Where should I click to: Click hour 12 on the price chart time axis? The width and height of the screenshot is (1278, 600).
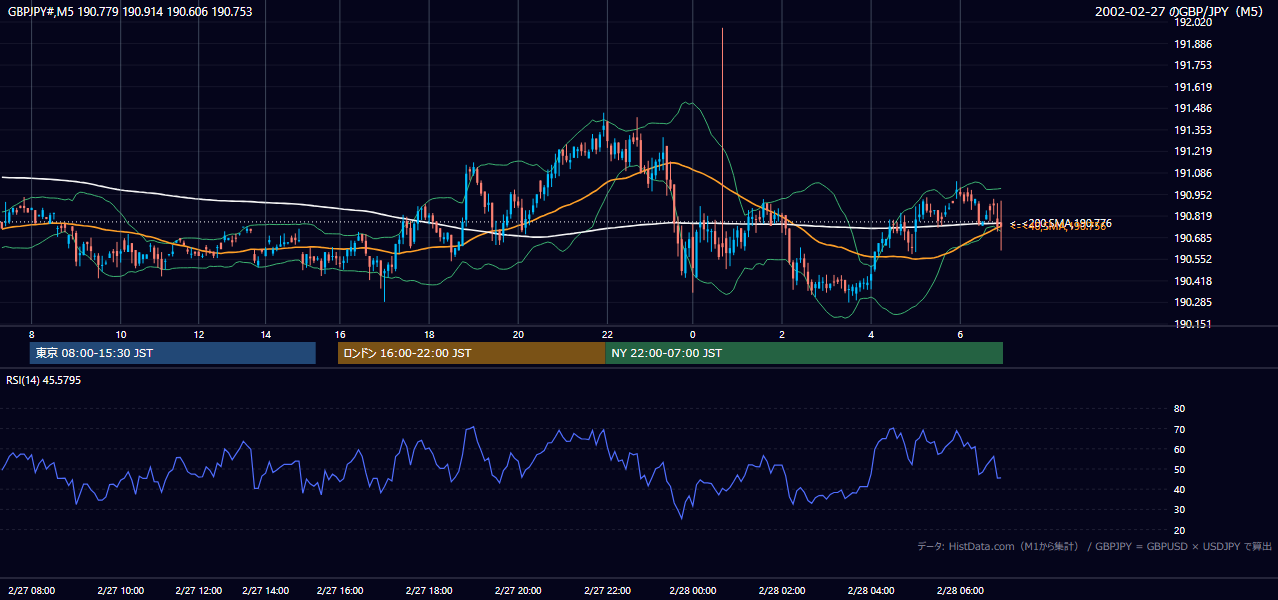pos(198,334)
